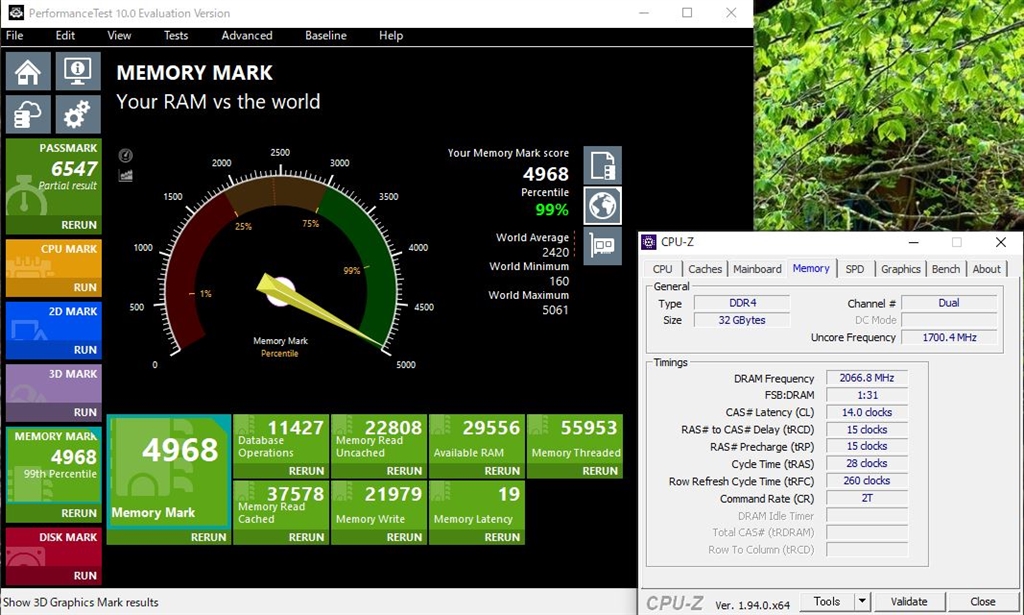Click the DRAM Frequency value field
This screenshot has width=1024, height=615.
coord(866,378)
